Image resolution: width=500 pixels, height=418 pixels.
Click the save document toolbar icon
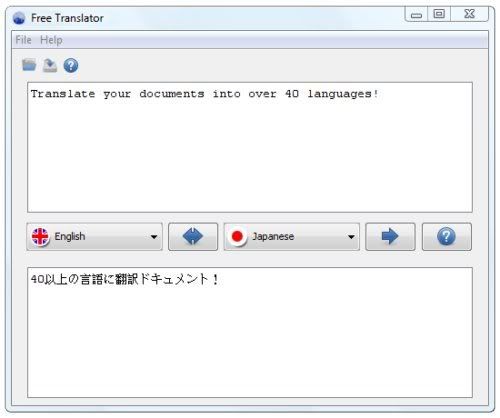point(50,65)
